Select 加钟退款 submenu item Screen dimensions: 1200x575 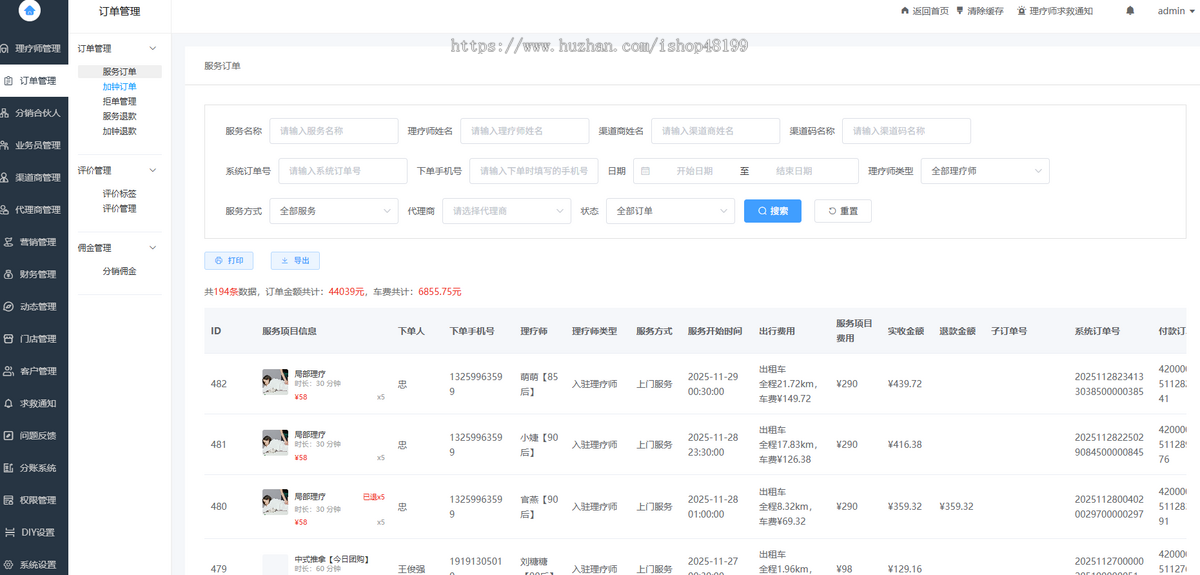click(x=119, y=131)
